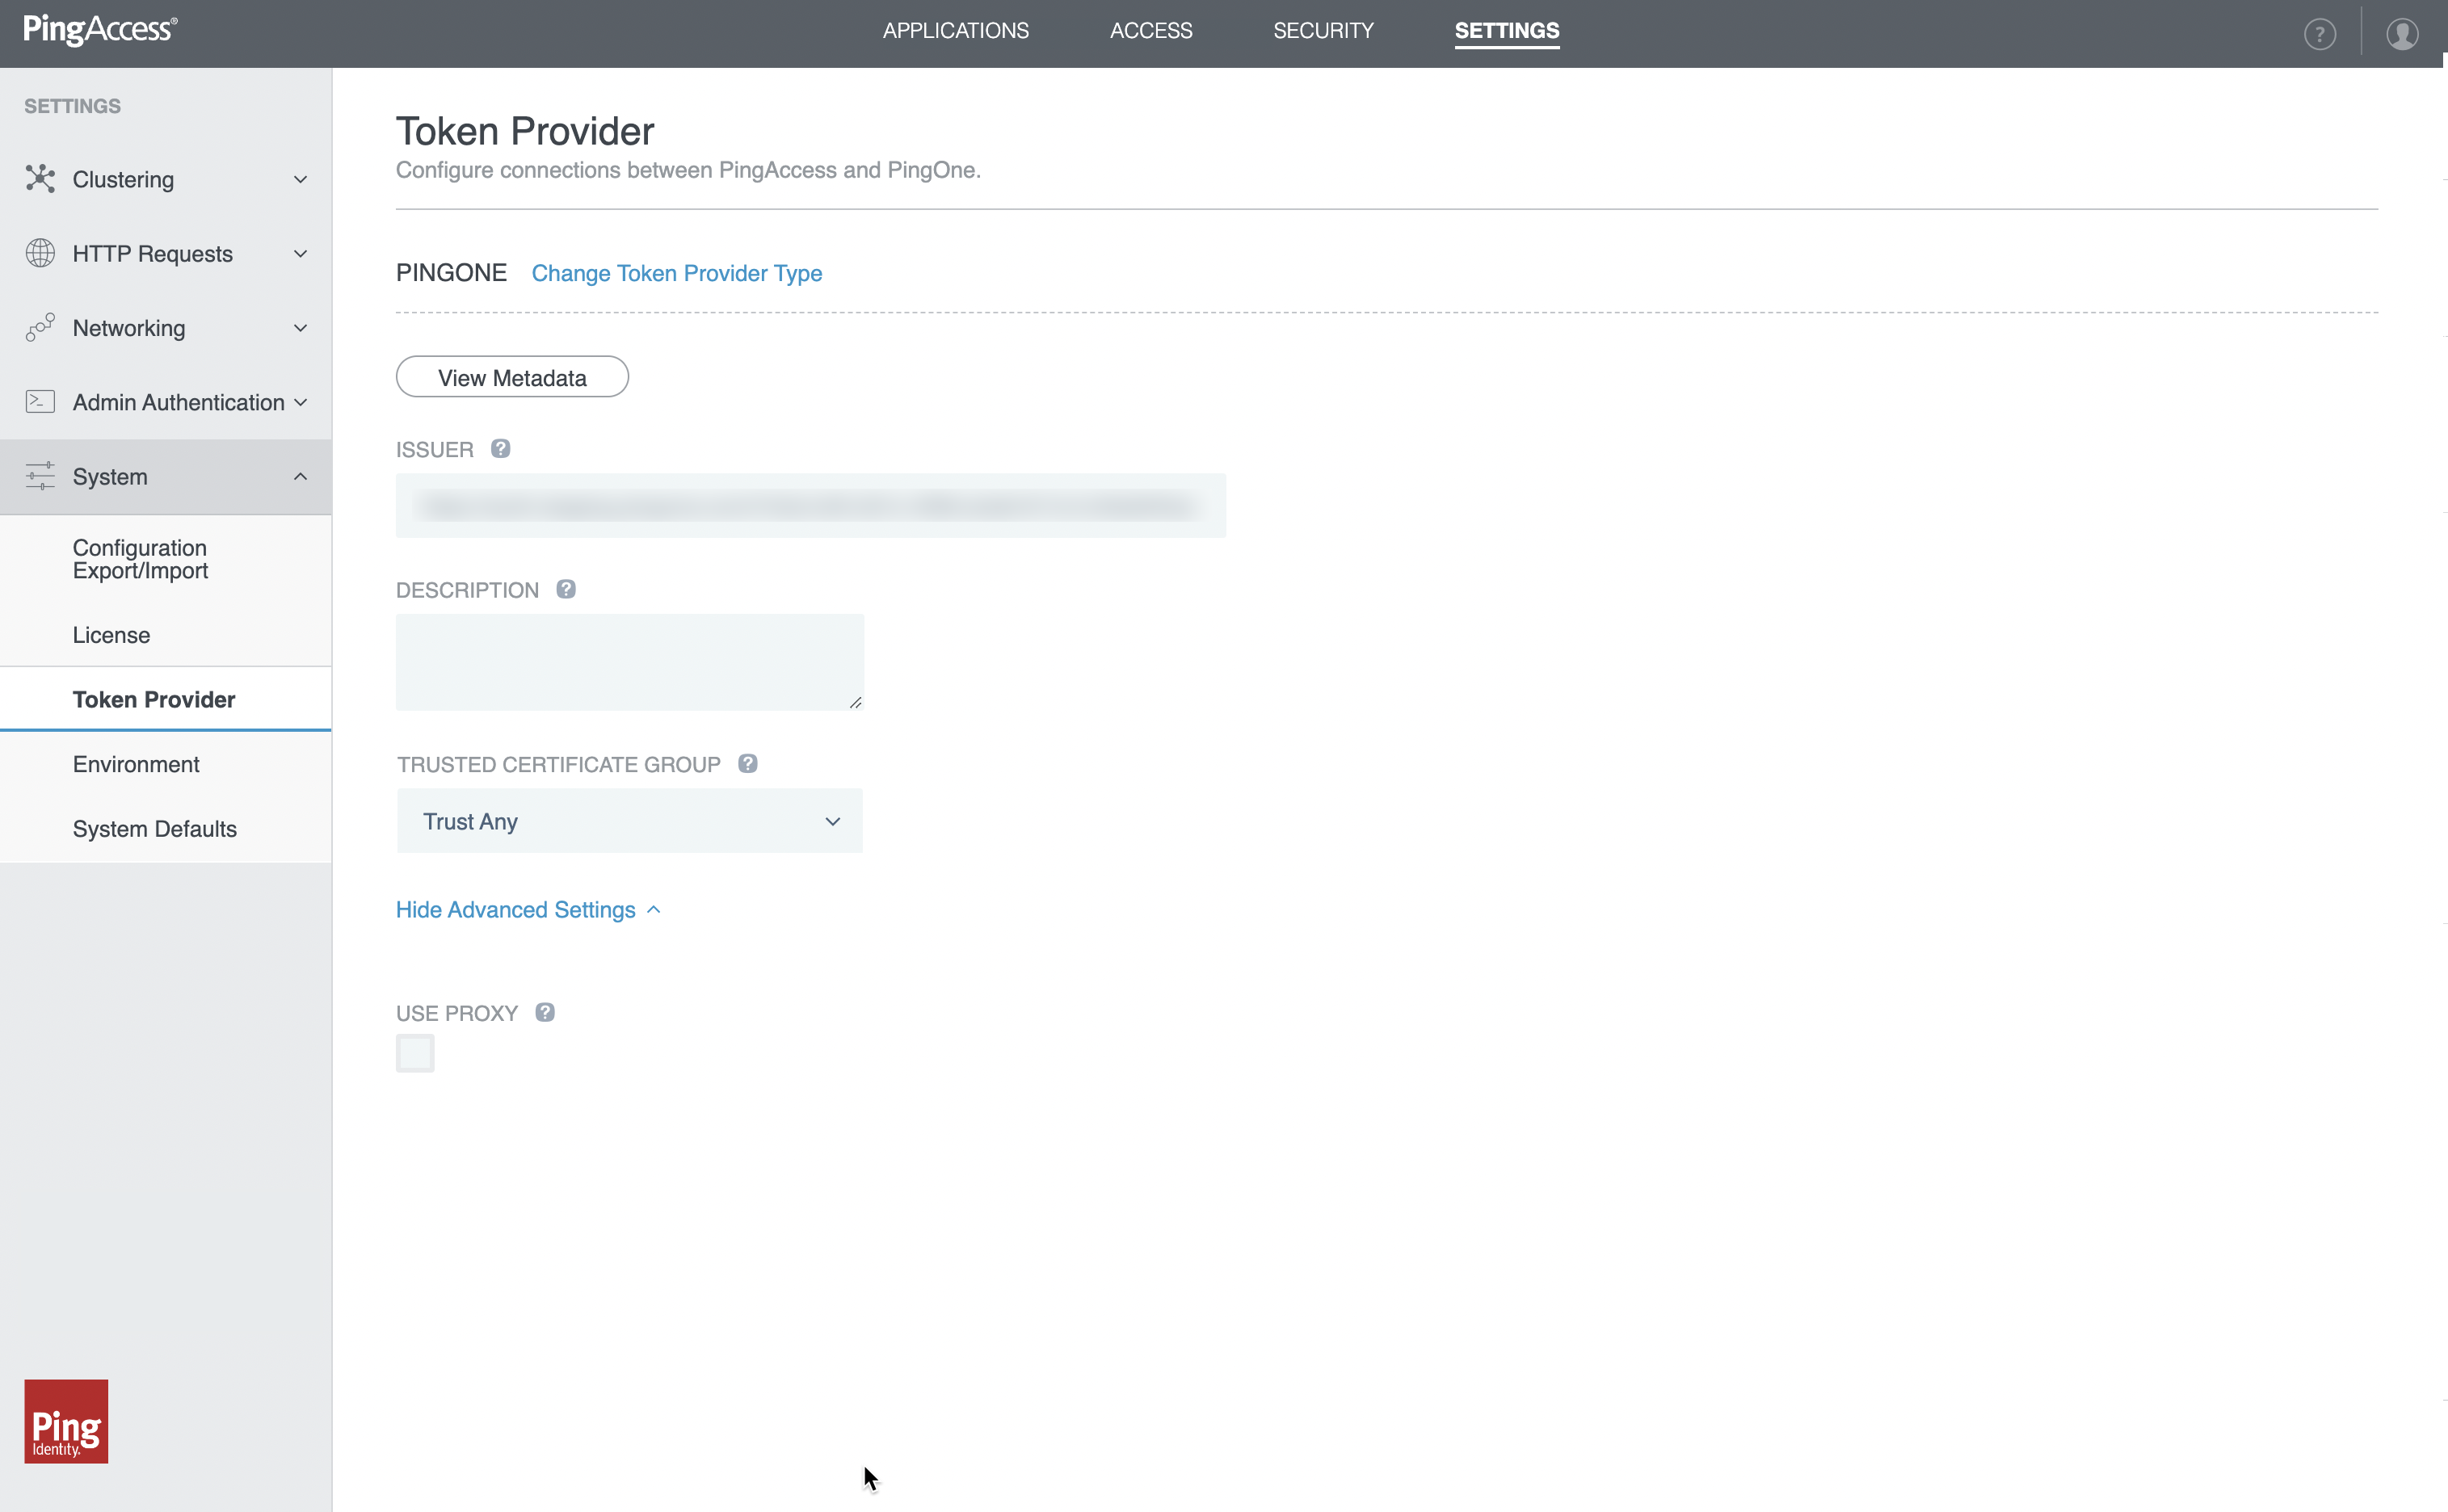Select the Settings tab
The image size is (2448, 1512).
click(1507, 31)
